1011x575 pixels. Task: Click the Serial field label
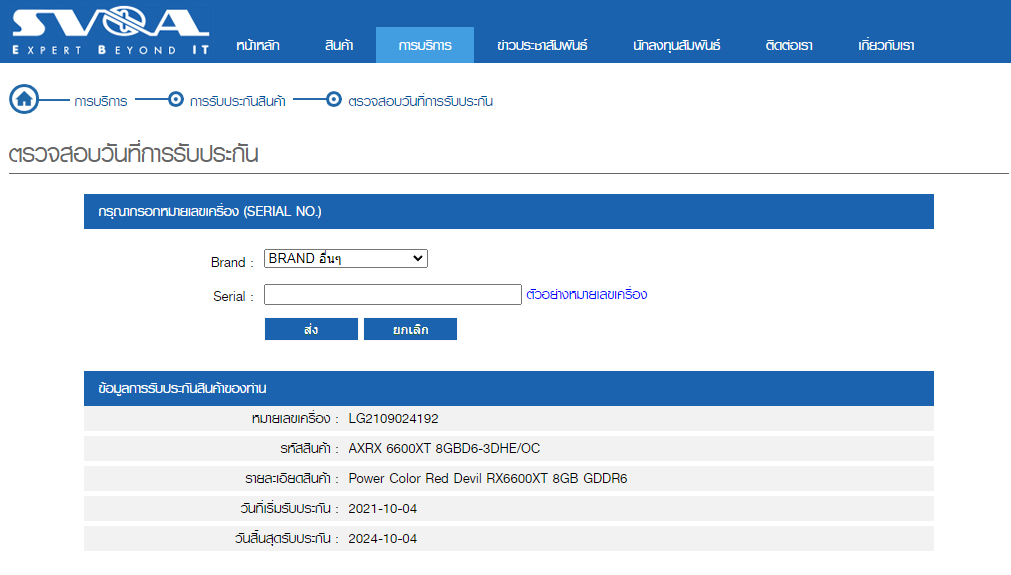233,297
